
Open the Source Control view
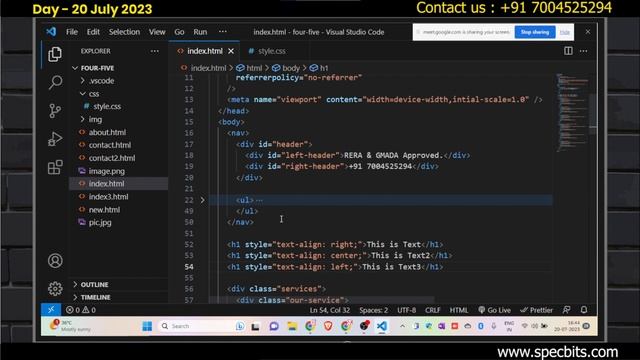[x=55, y=111]
